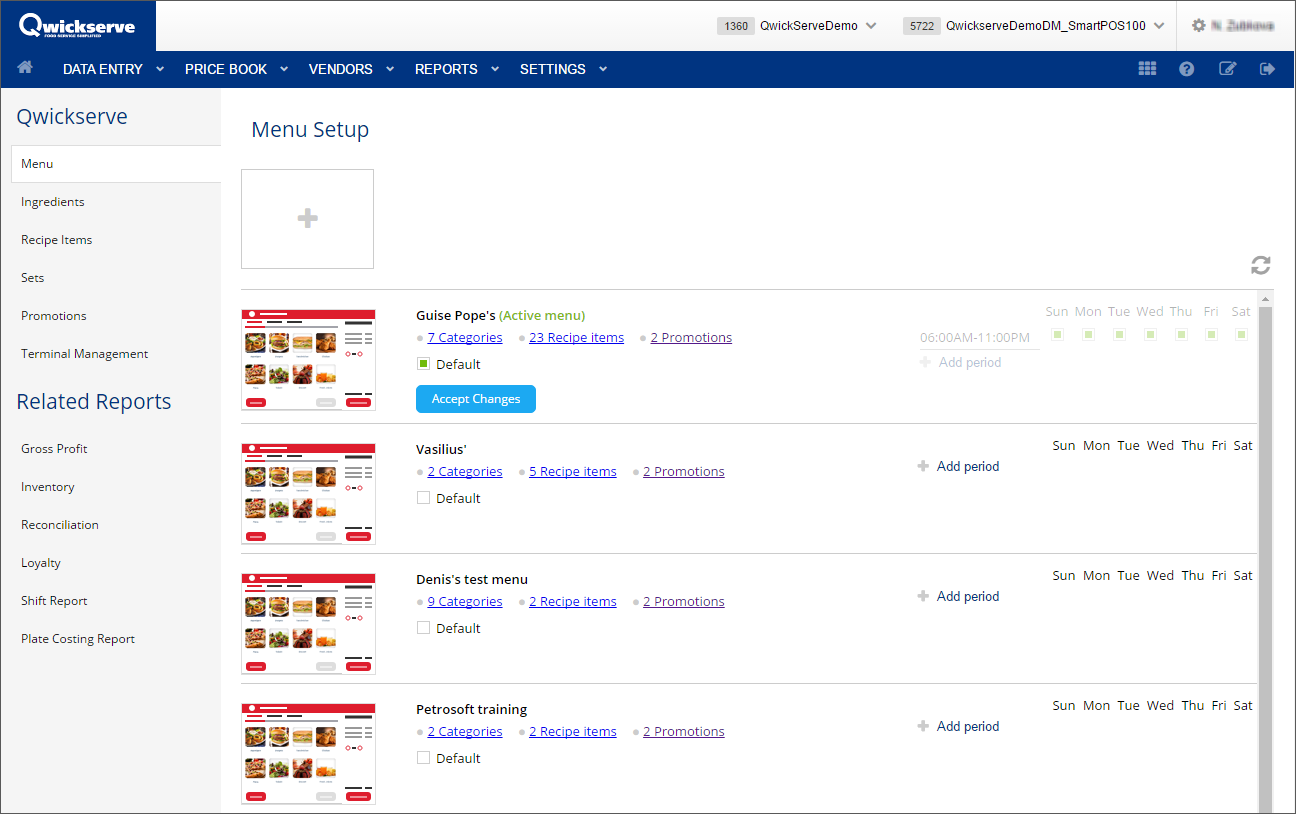Click the sign out icon

(1267, 69)
